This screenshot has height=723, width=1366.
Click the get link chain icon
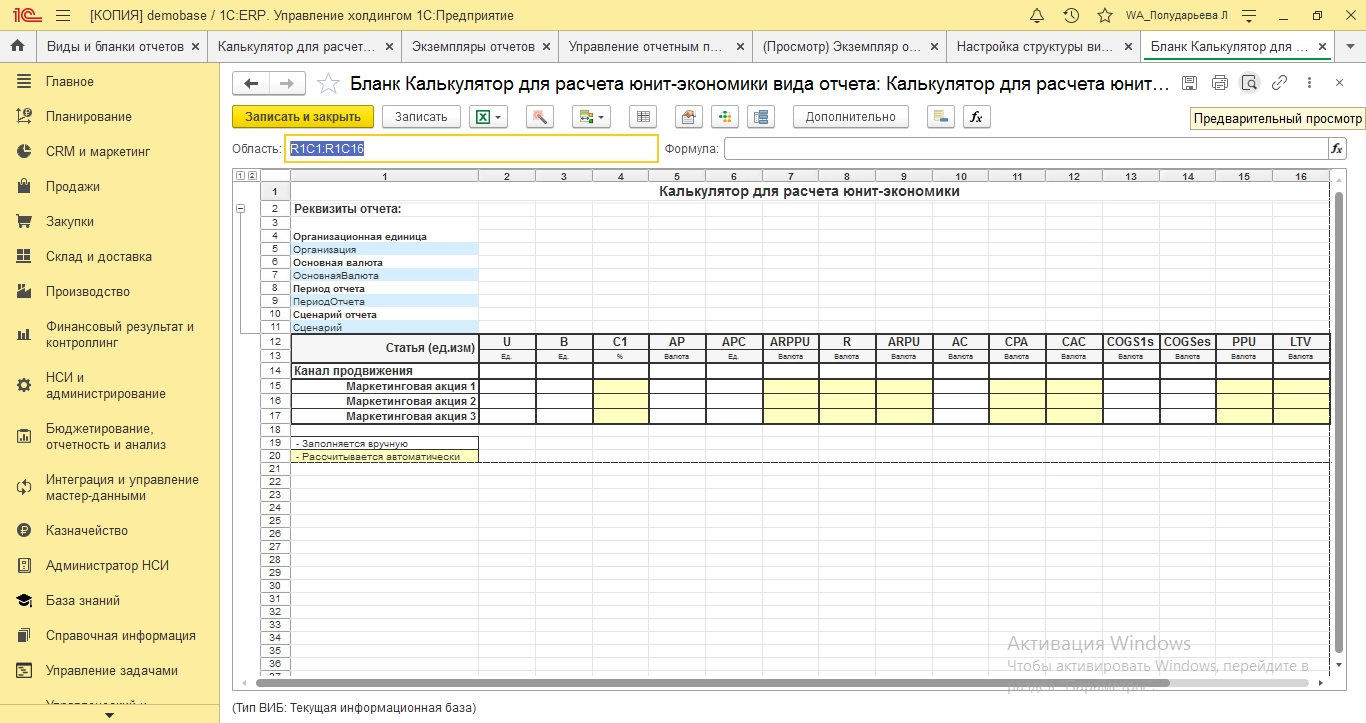[x=1279, y=83]
